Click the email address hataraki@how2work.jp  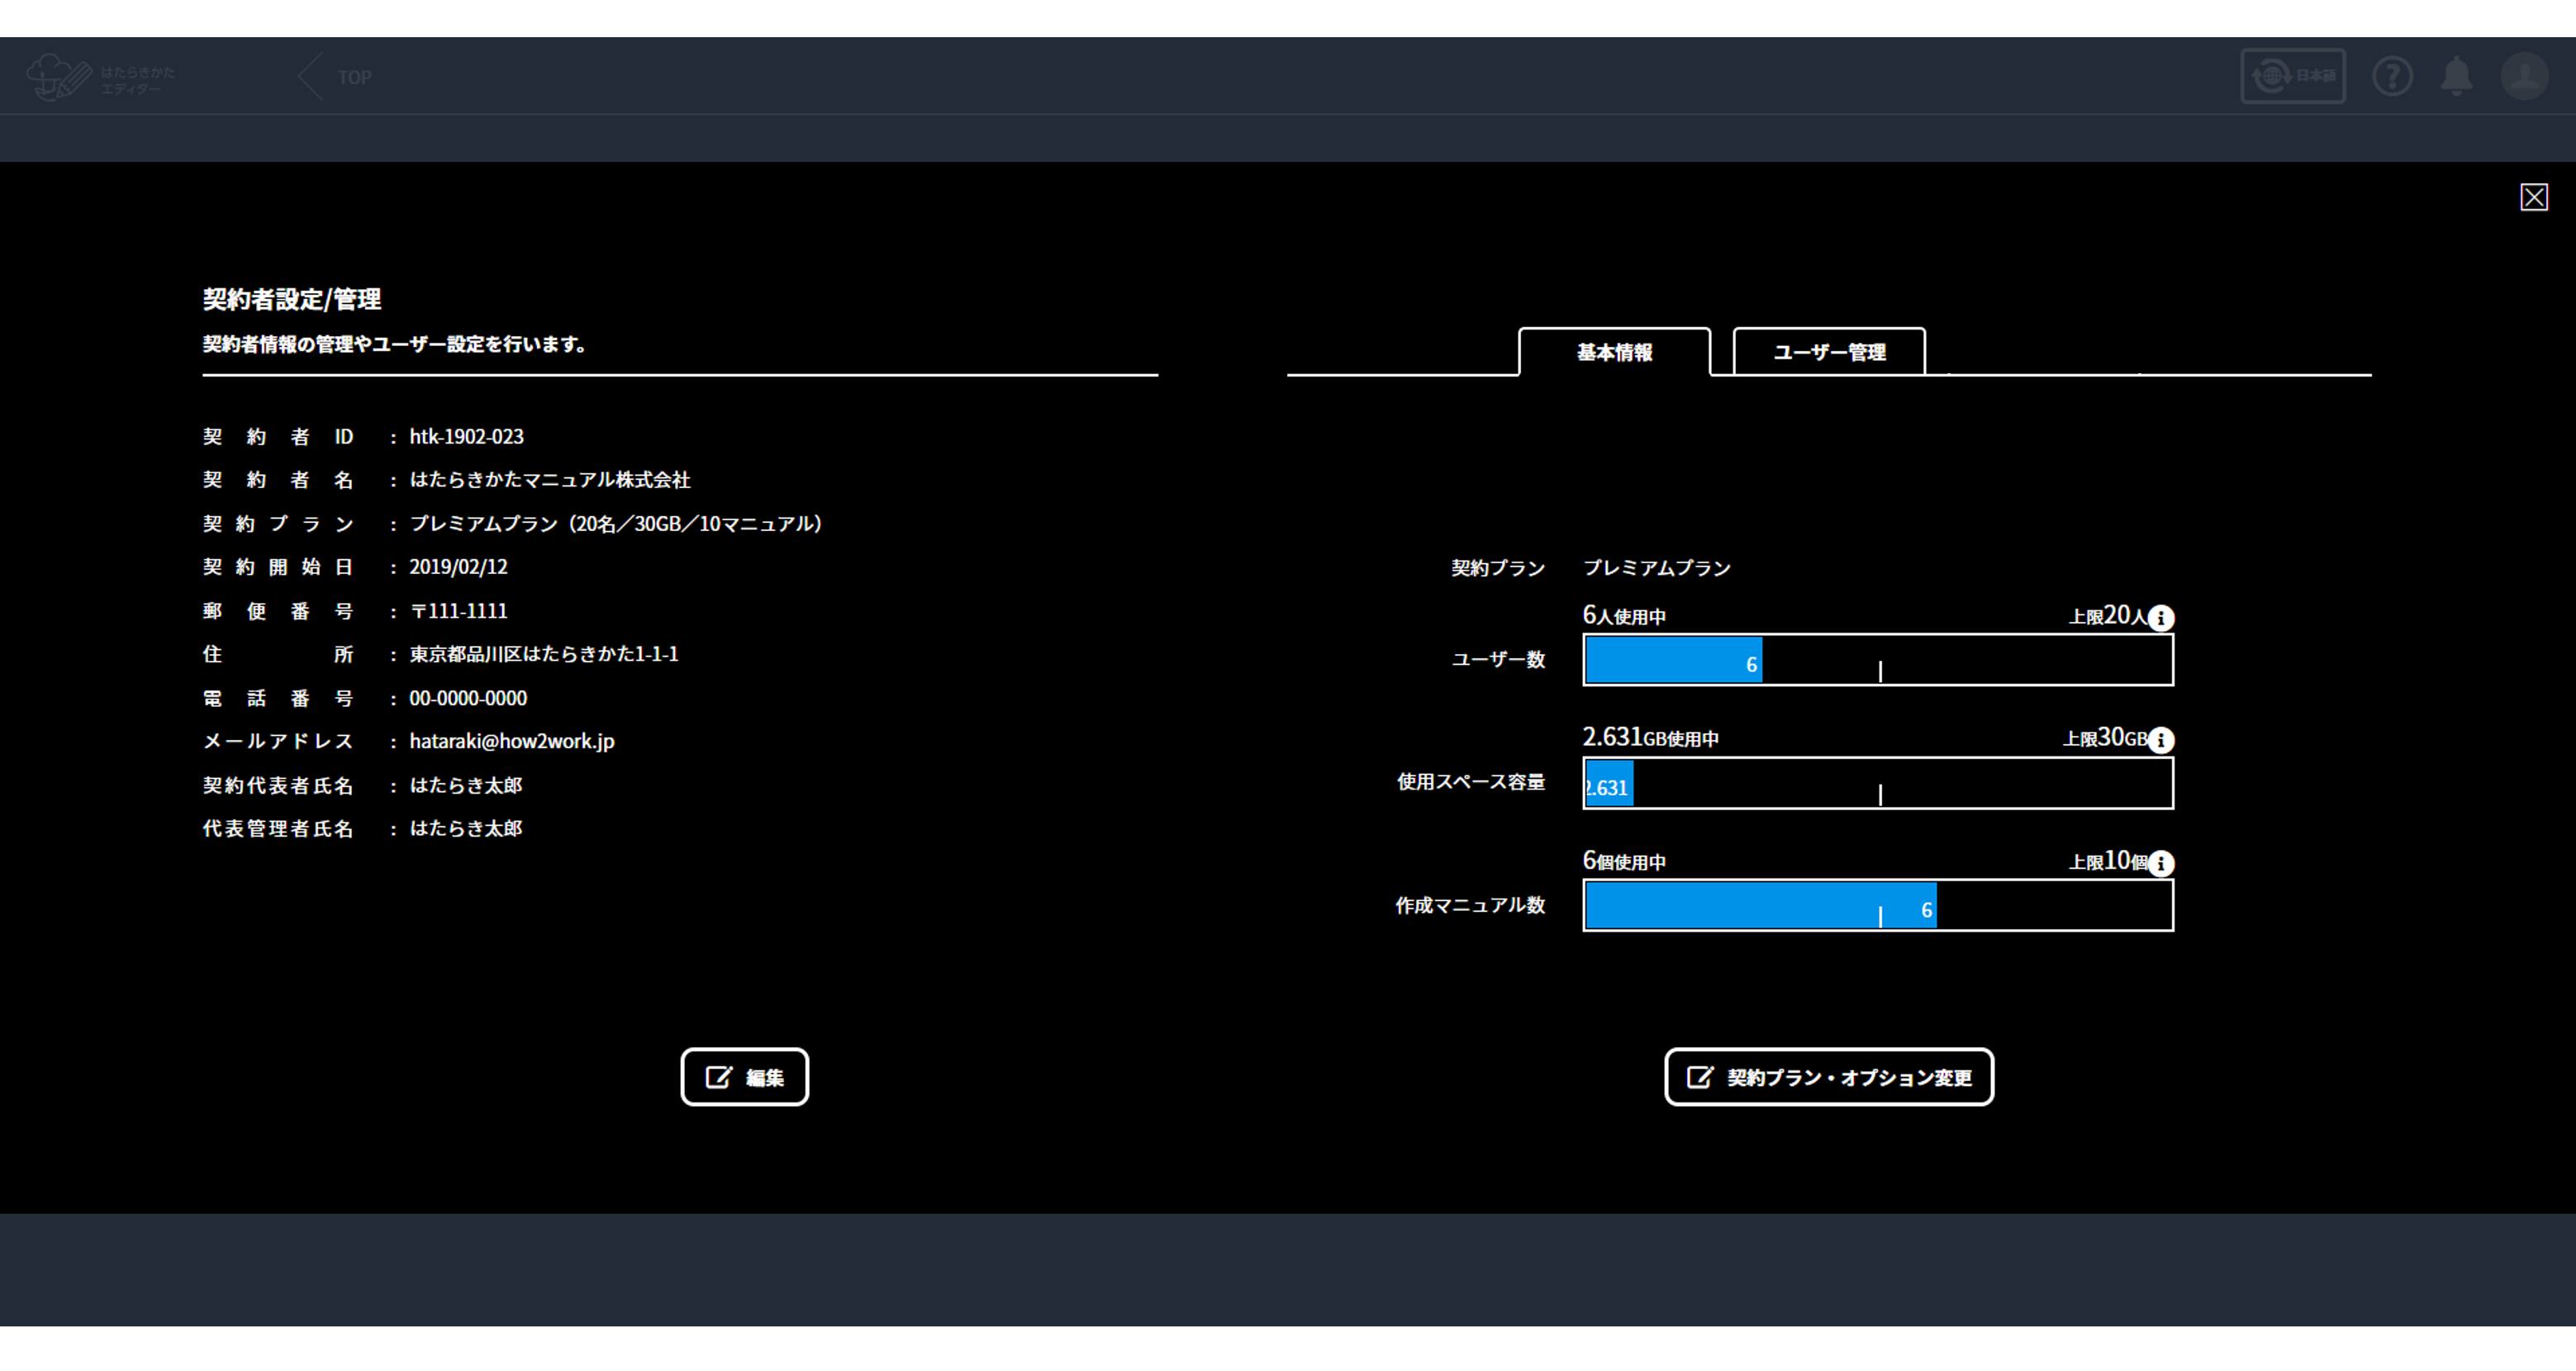click(511, 741)
